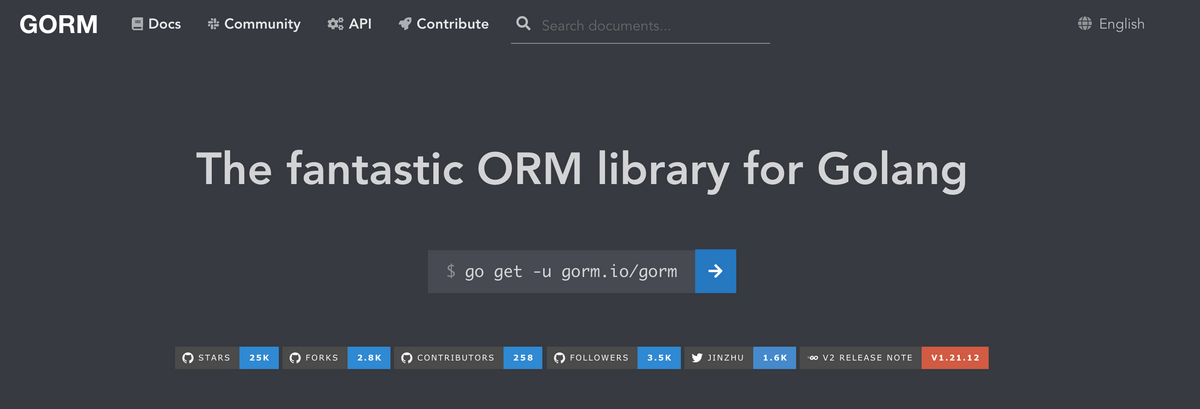Click the FORKS badge label
Viewport: 1200px width, 409px height.
pyautogui.click(x=321, y=358)
